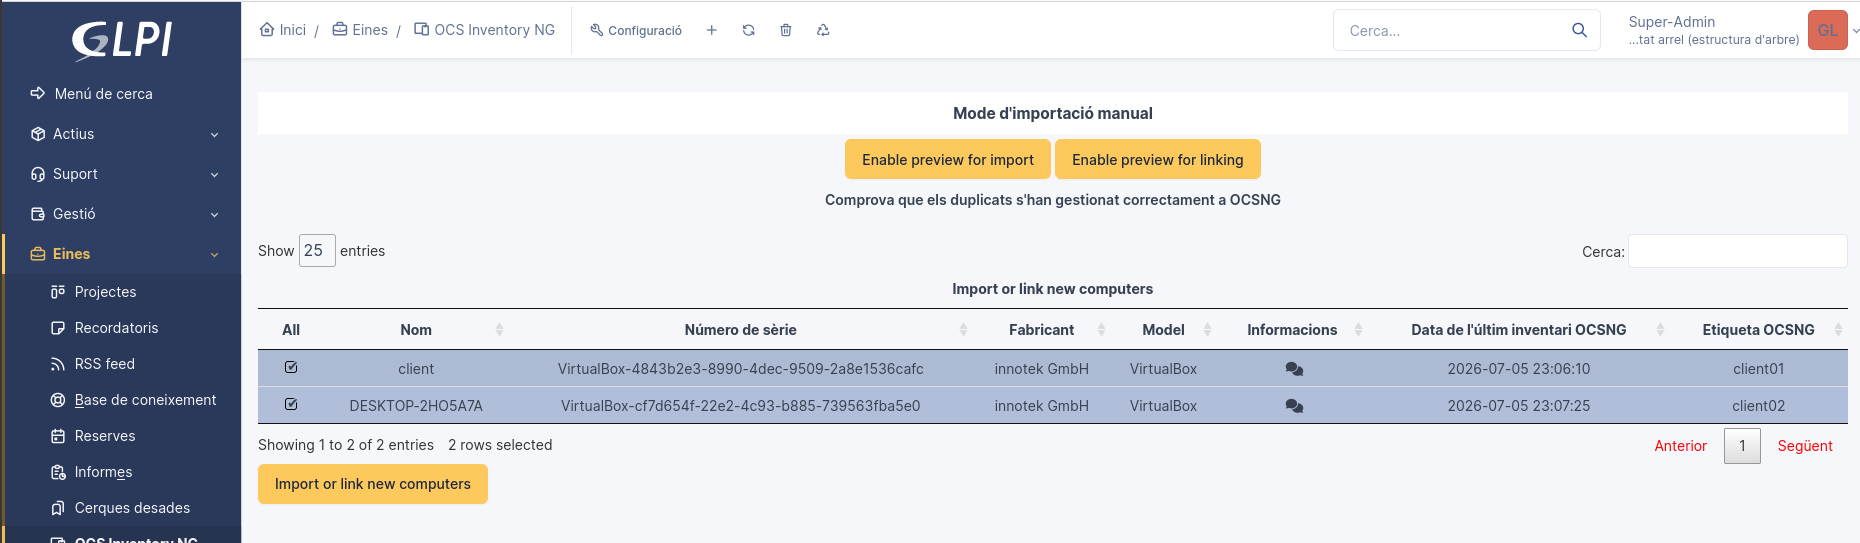Viewport: 1860px width, 543px height.
Task: Click the Reserves calendar icon
Action: 58,436
